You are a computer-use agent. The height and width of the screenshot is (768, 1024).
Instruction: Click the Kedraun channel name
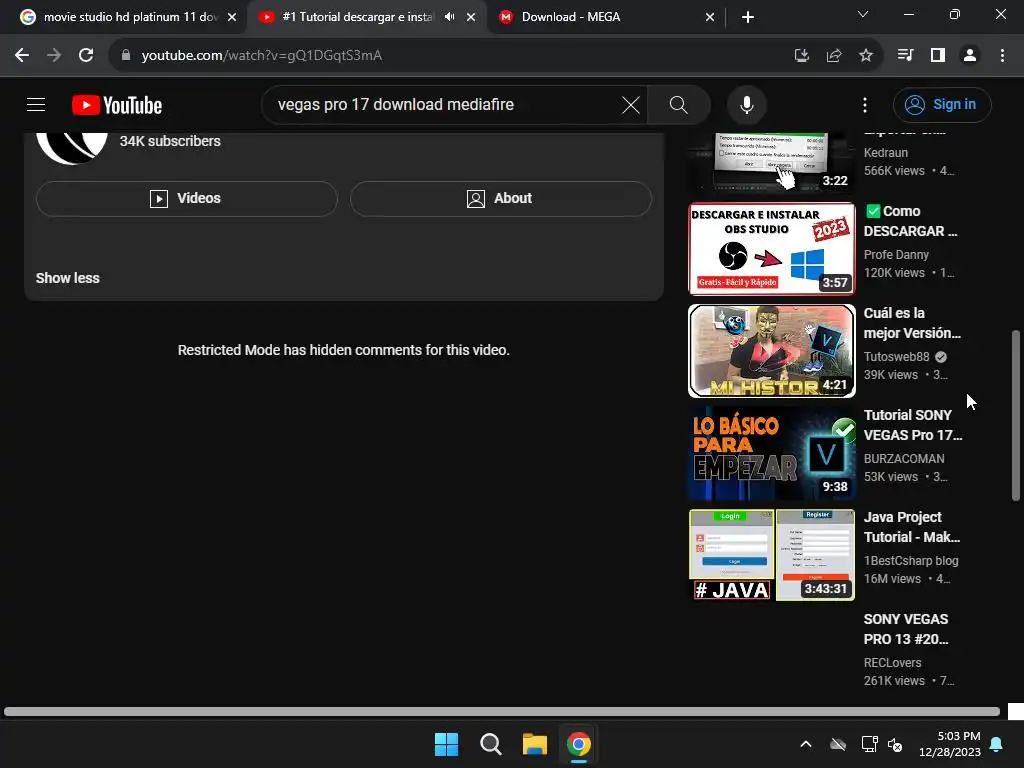[886, 153]
